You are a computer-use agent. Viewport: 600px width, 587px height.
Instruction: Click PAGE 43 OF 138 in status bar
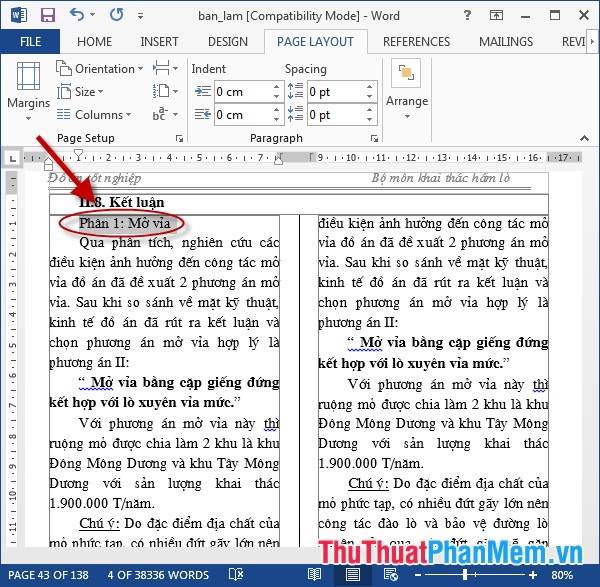(48, 575)
